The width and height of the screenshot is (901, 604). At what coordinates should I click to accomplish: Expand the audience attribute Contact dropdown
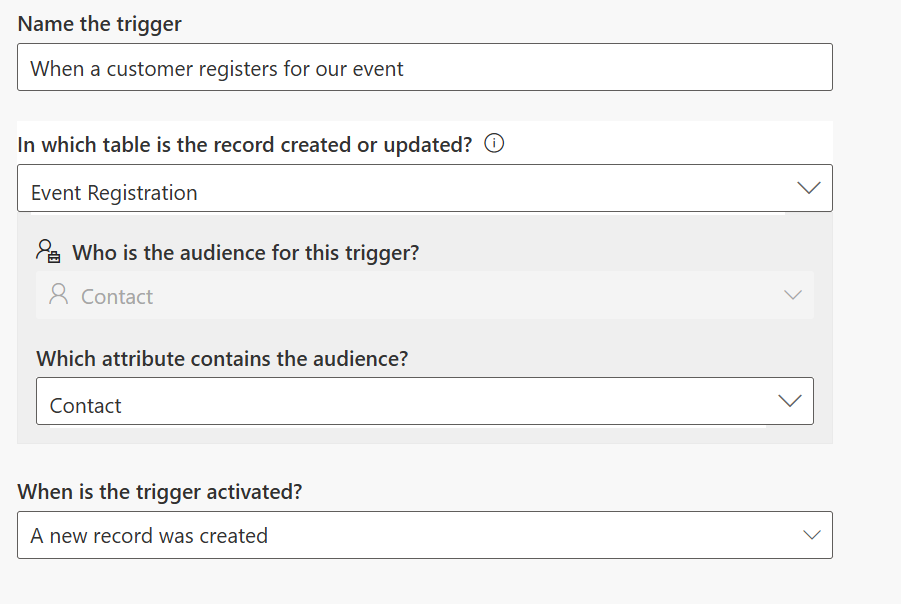pyautogui.click(x=424, y=401)
